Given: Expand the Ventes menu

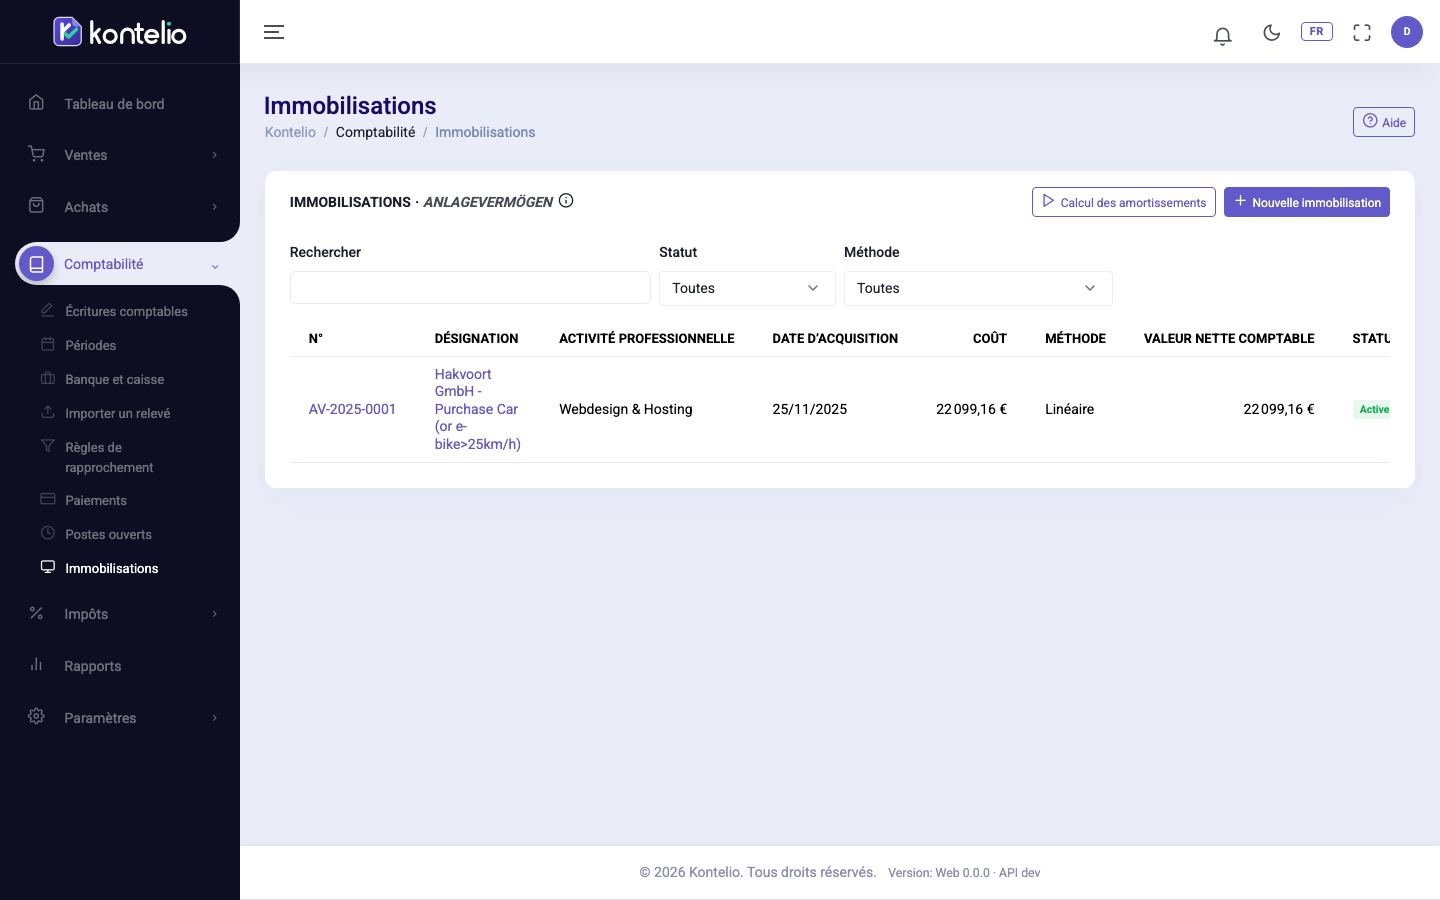Looking at the screenshot, I should tap(120, 155).
